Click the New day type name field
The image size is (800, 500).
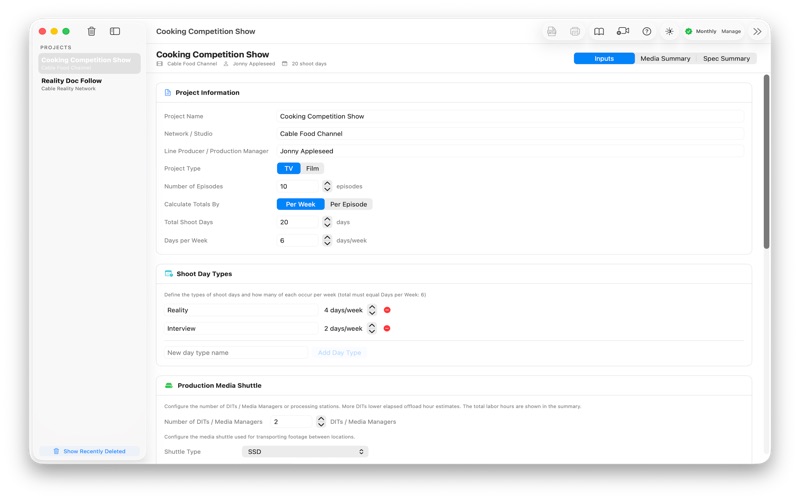click(x=236, y=353)
